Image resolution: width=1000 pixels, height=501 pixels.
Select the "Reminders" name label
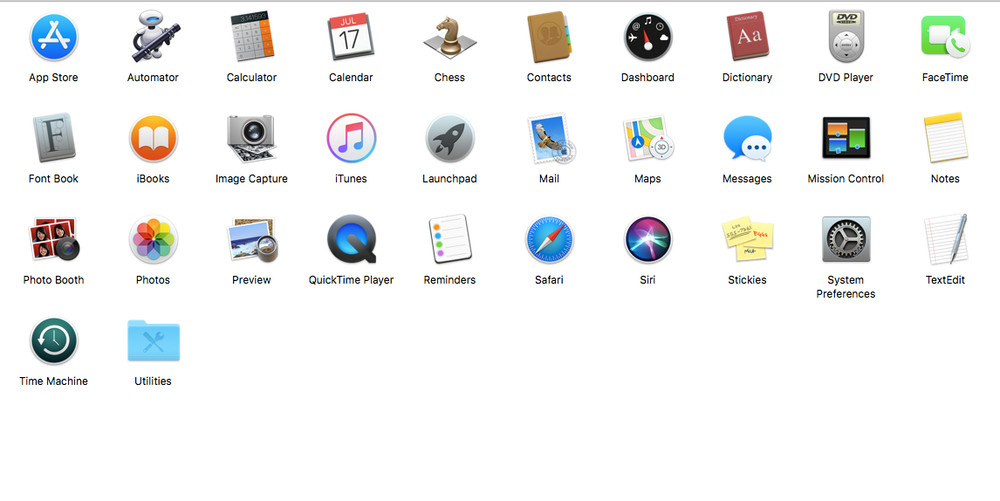coord(450,280)
